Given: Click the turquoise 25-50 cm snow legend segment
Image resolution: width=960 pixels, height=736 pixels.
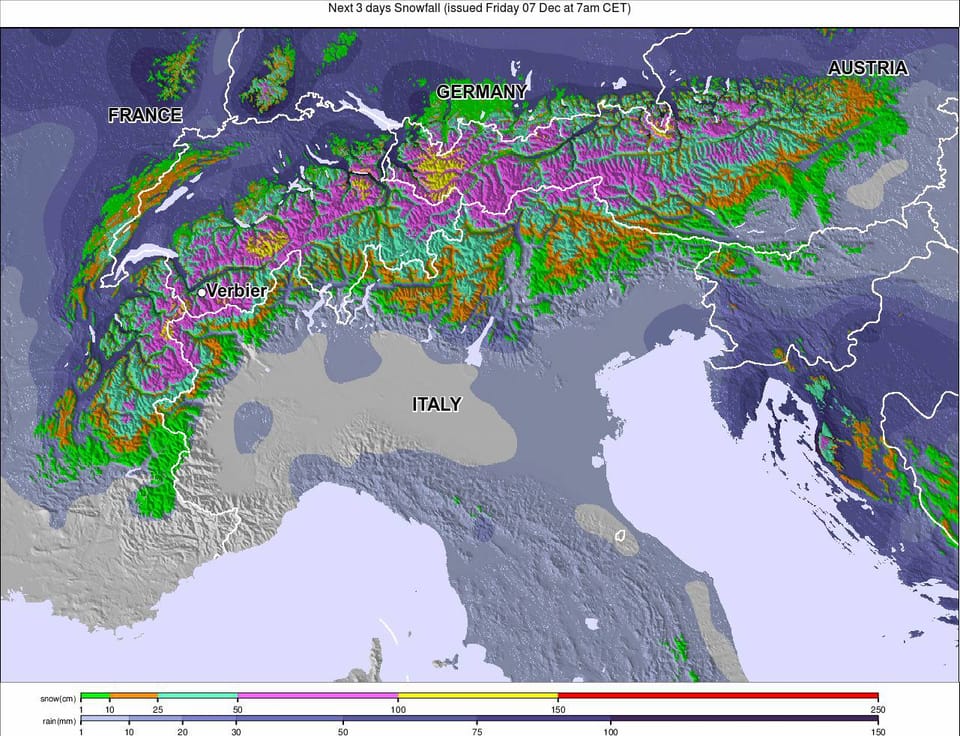Looking at the screenshot, I should (198, 696).
